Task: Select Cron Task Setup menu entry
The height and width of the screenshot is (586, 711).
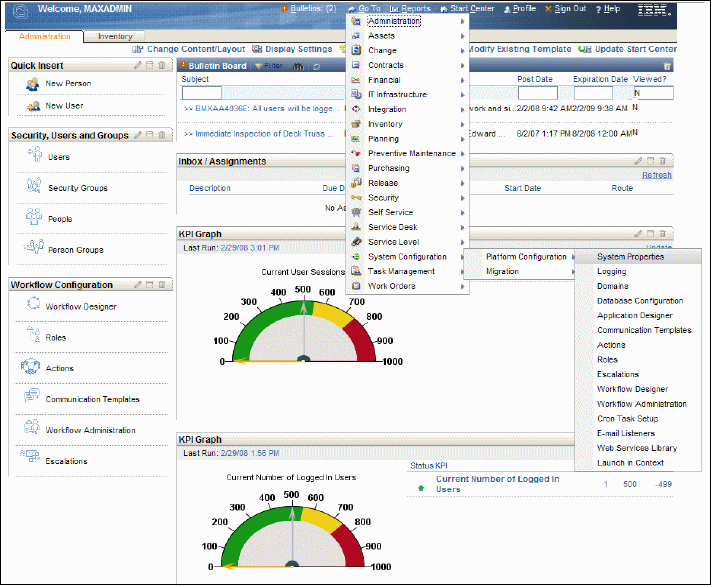Action: coord(628,419)
